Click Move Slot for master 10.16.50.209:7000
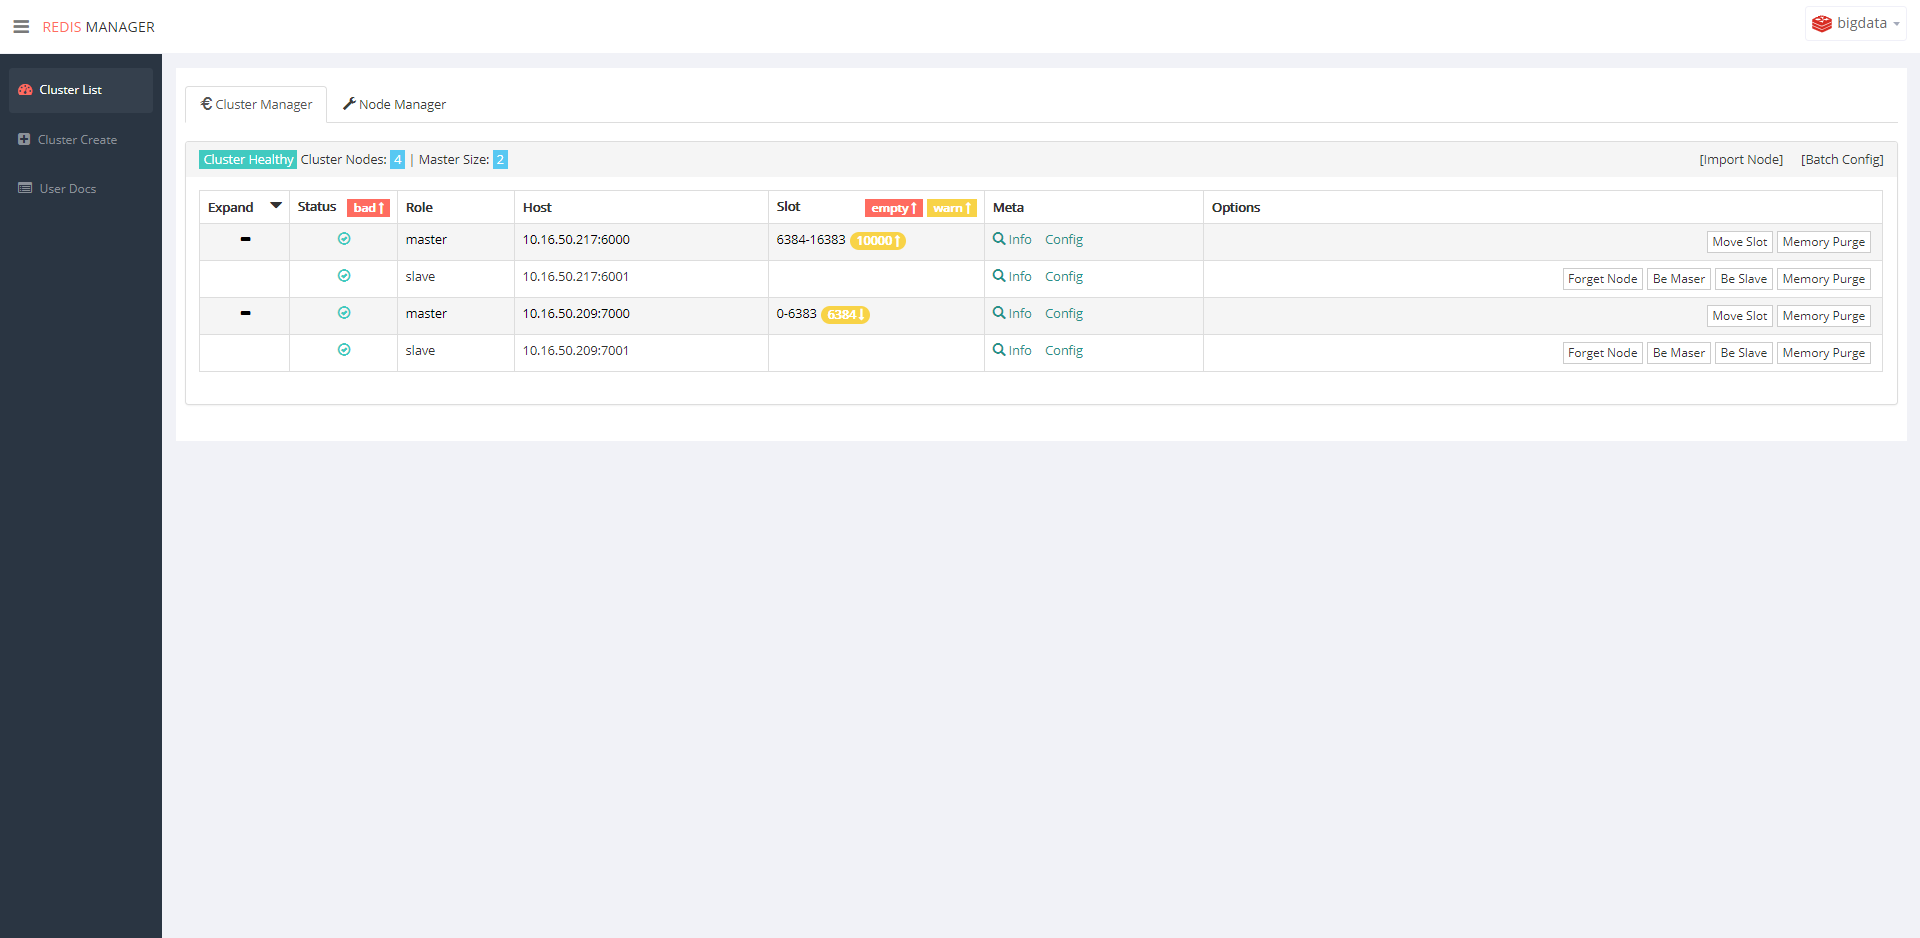 1739,316
